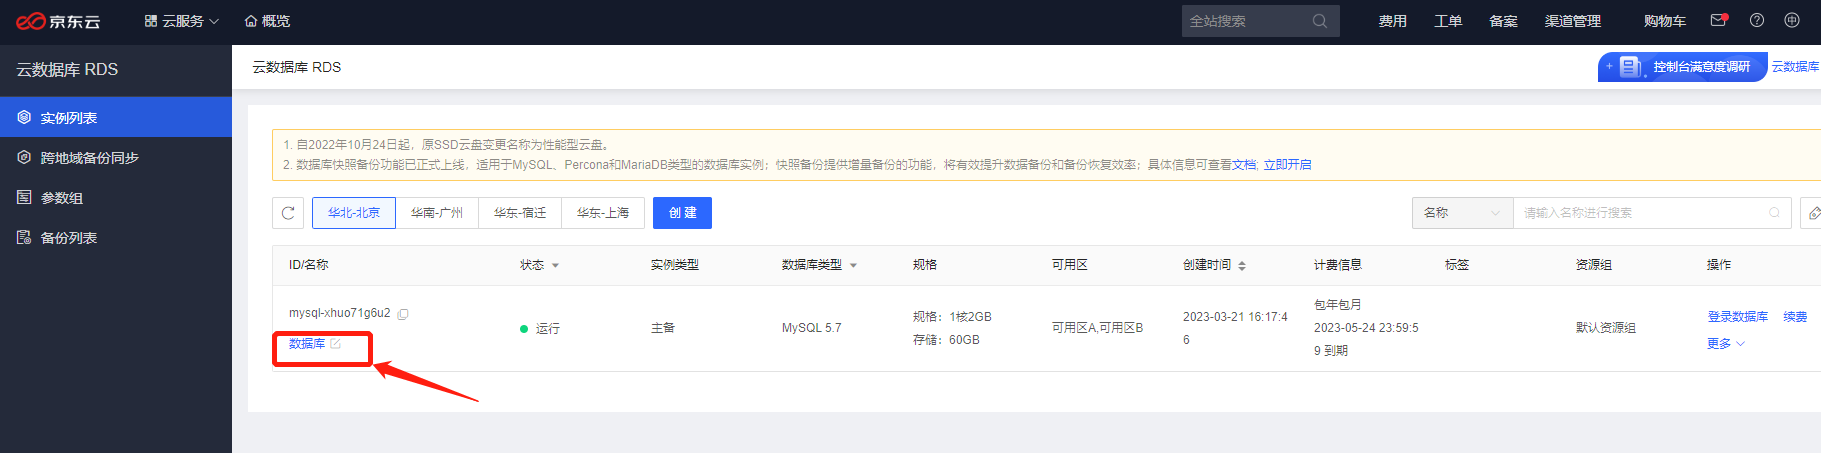
Task: Click the 跨地域备份同步 sidebar icon
Action: coord(24,157)
